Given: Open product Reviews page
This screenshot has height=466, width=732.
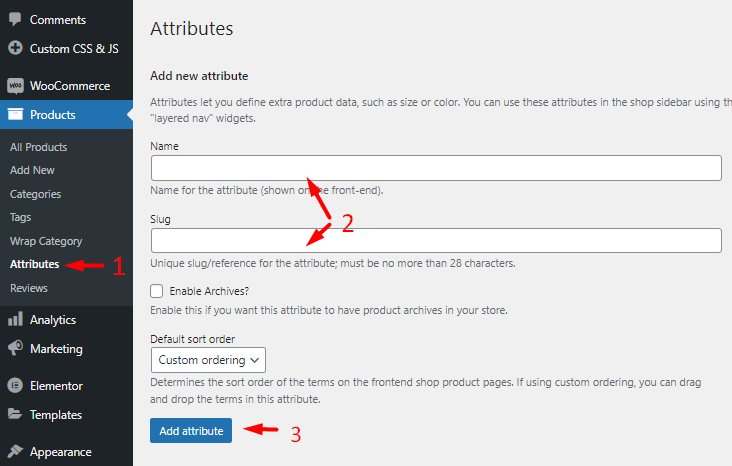Looking at the screenshot, I should point(29,288).
